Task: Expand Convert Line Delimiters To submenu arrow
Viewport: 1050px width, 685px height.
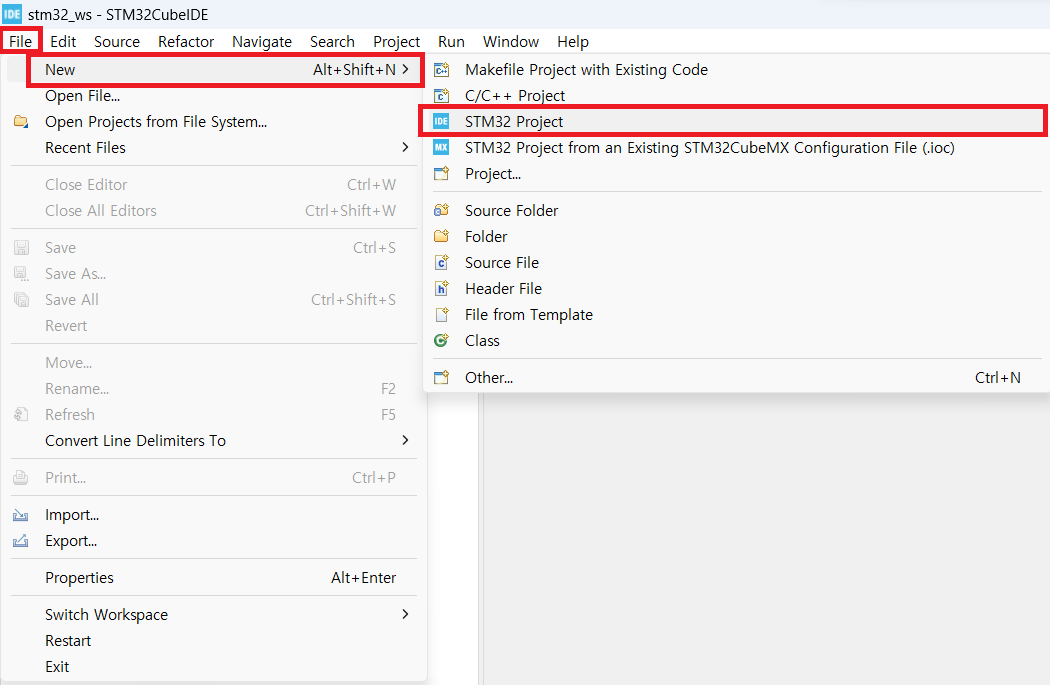Action: point(405,440)
